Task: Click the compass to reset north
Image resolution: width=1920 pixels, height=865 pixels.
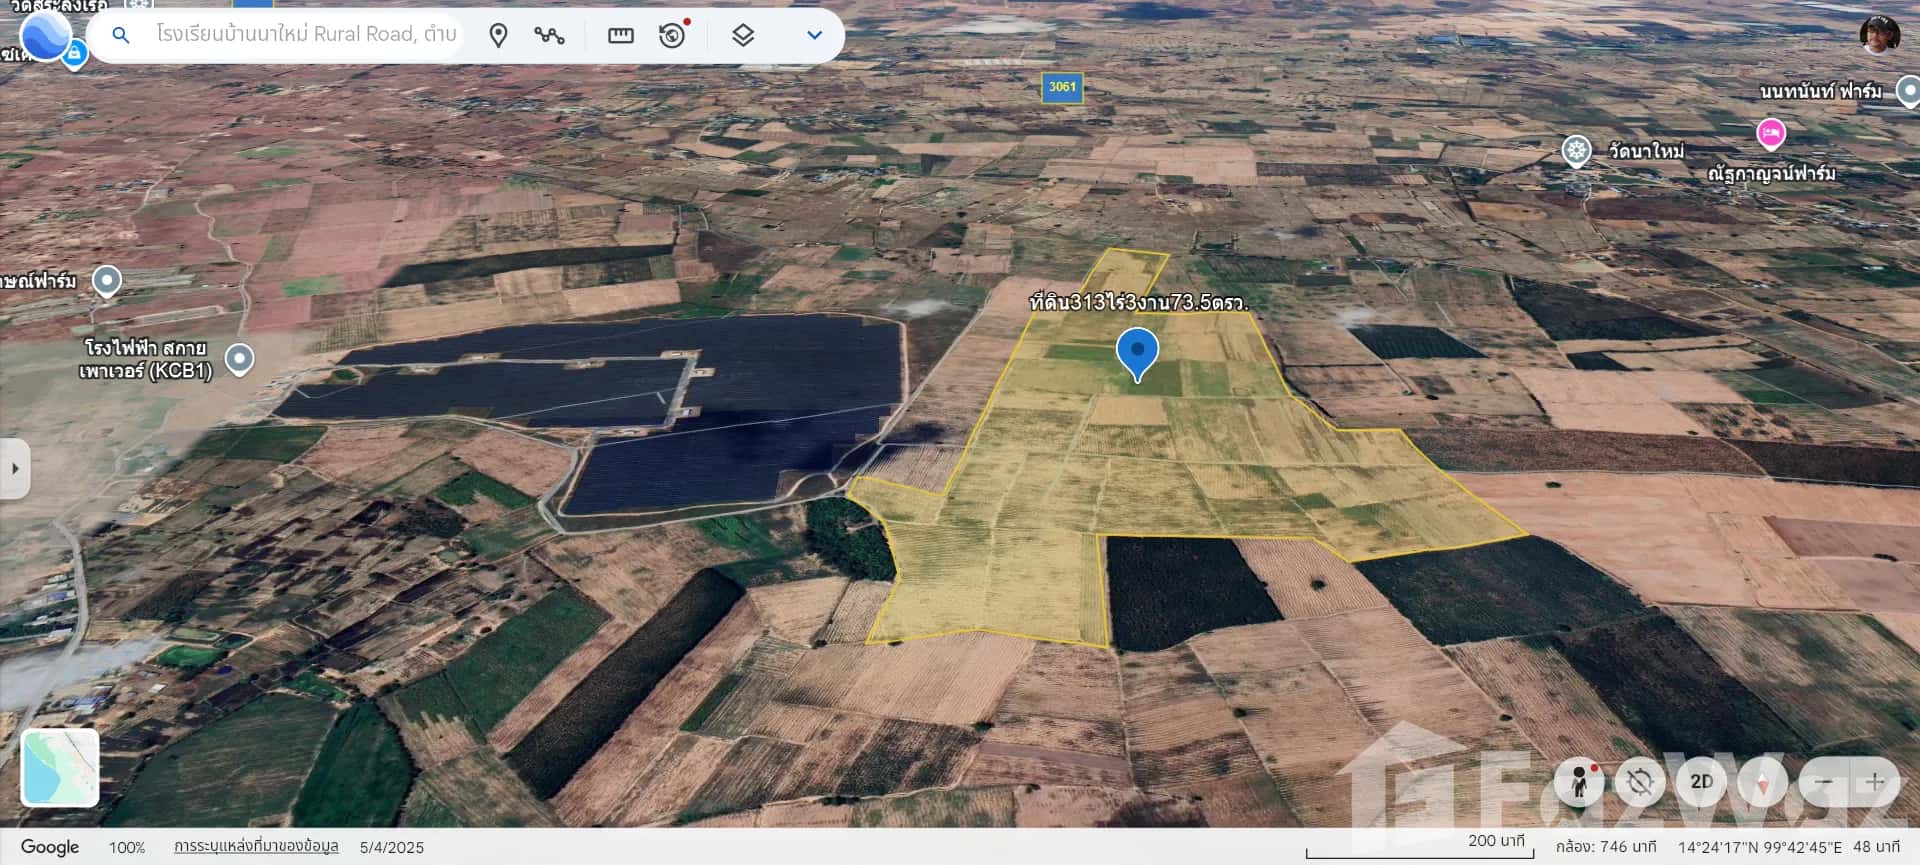Action: 1763,782
